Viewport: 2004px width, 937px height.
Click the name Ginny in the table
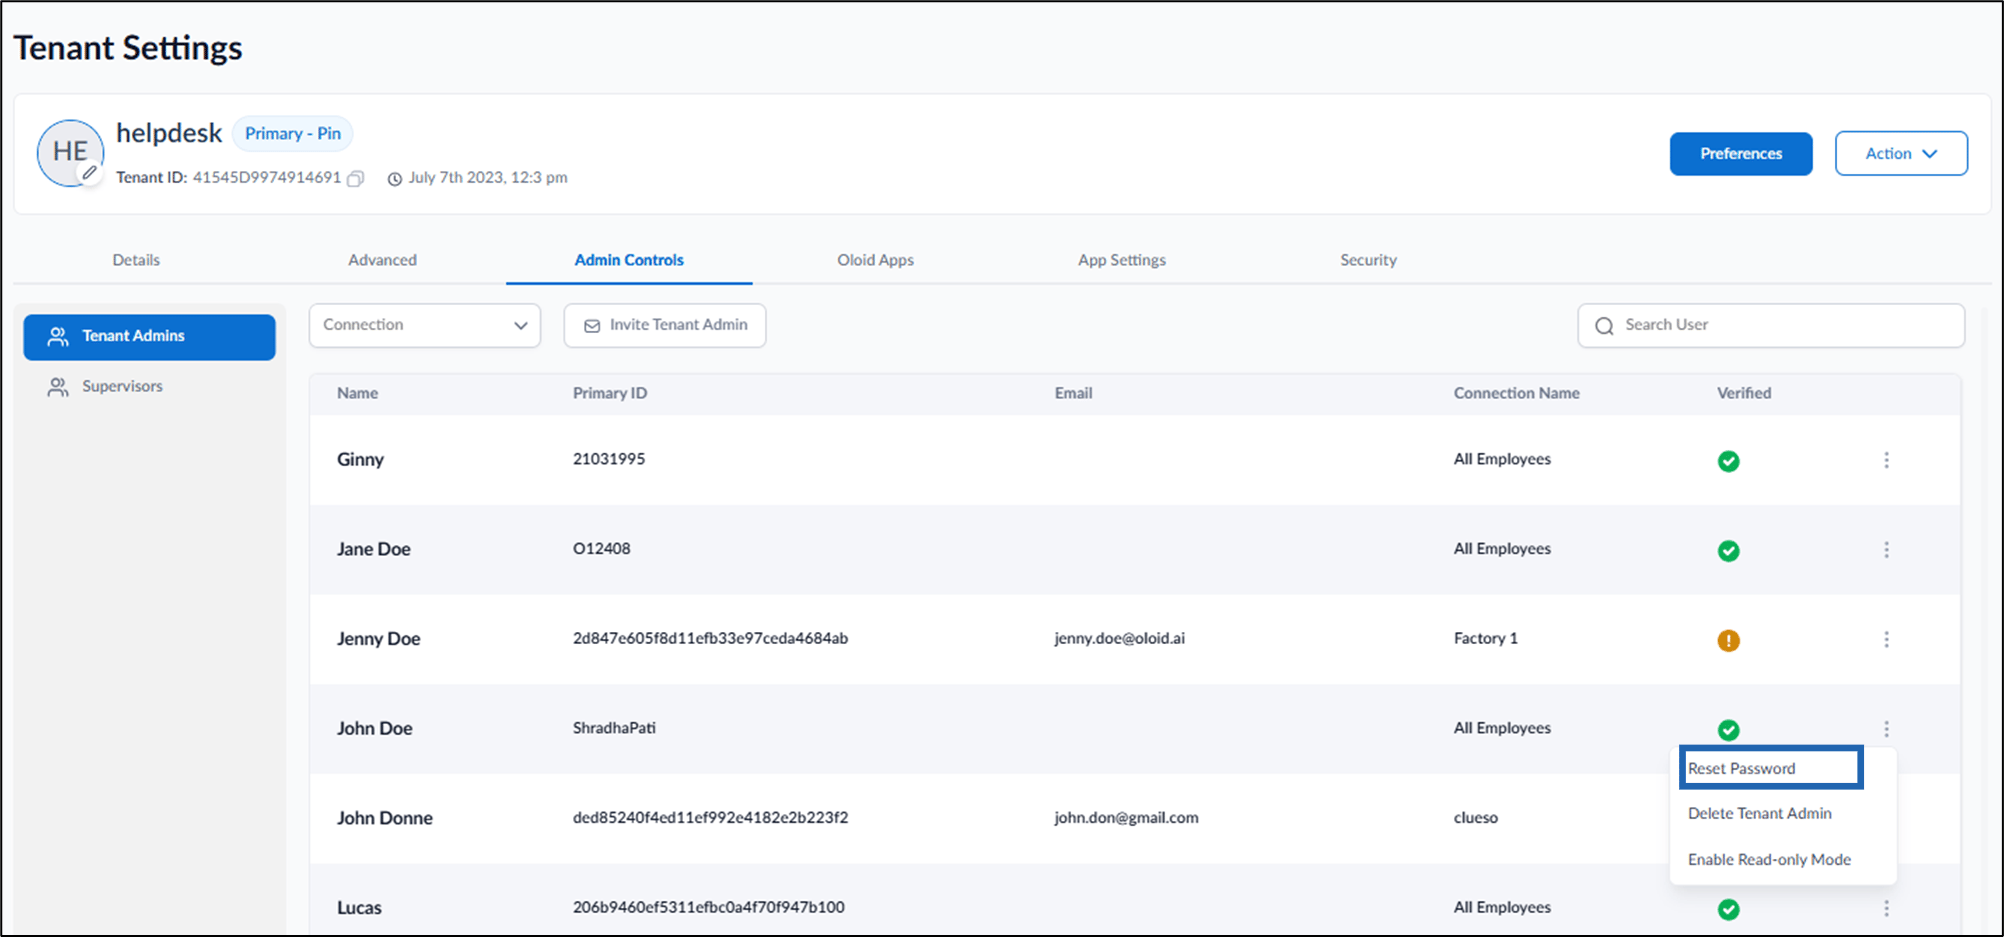coord(360,460)
